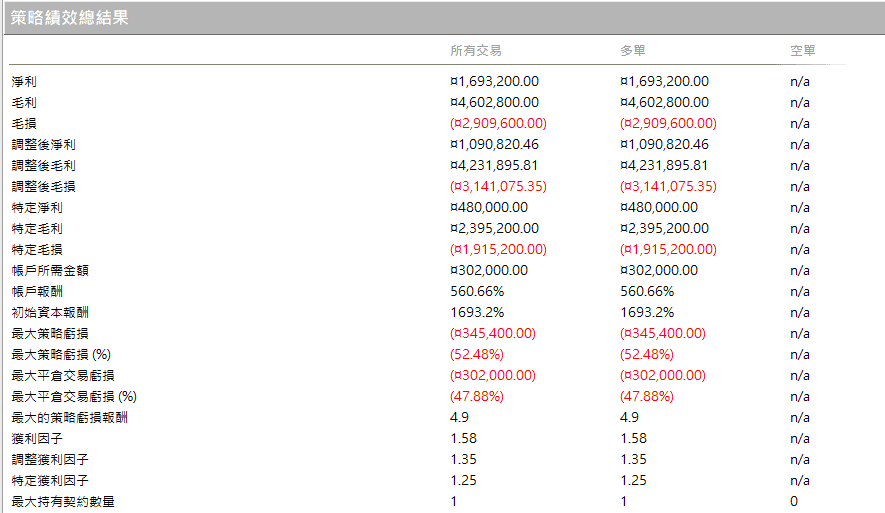This screenshot has width=885, height=513.
Task: Select the 所有交易 column header
Action: 476,51
